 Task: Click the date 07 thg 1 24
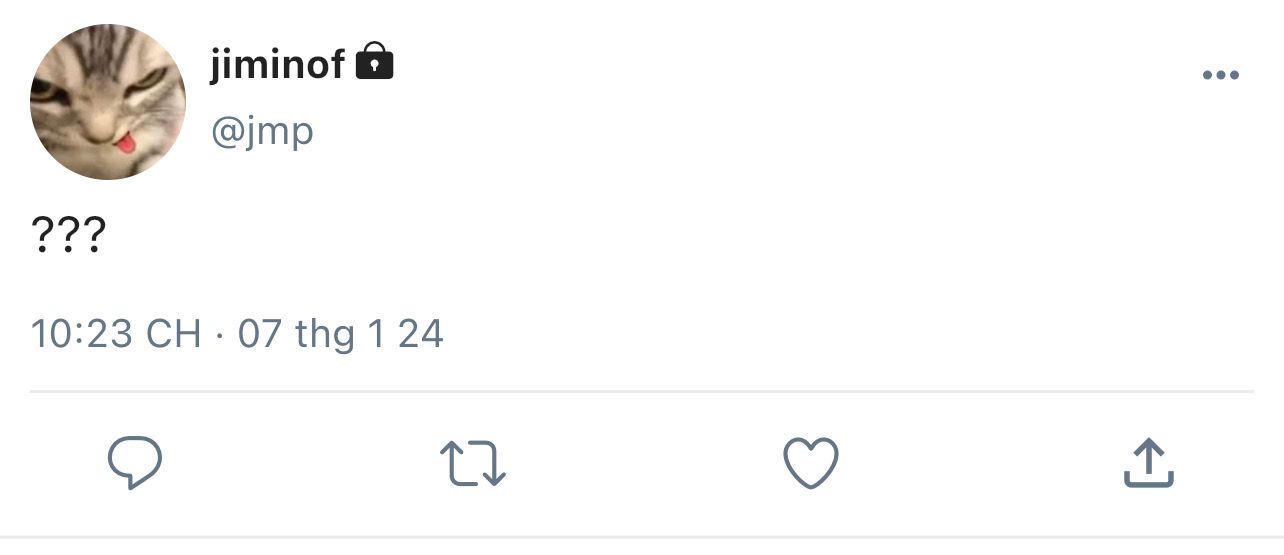[x=340, y=333]
